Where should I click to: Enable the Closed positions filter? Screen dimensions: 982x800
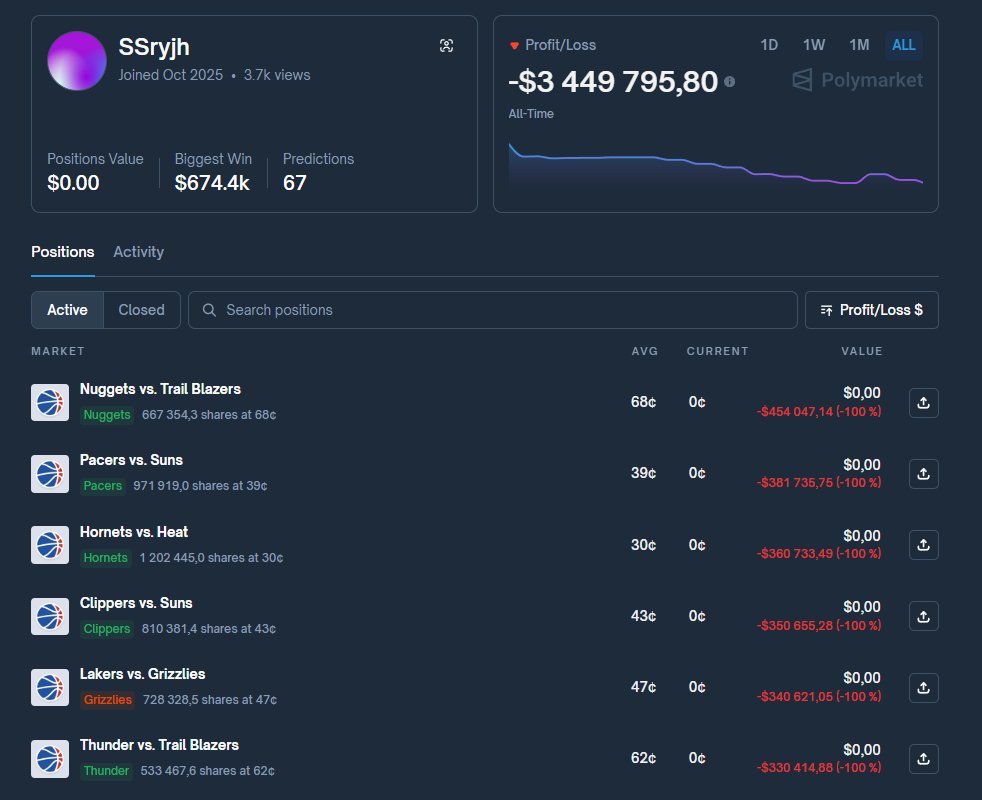[x=141, y=310]
